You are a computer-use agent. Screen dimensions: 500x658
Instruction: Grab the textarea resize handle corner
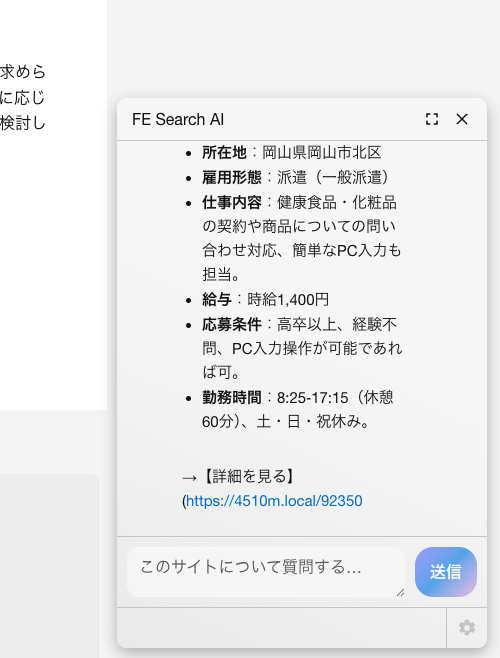(x=401, y=593)
